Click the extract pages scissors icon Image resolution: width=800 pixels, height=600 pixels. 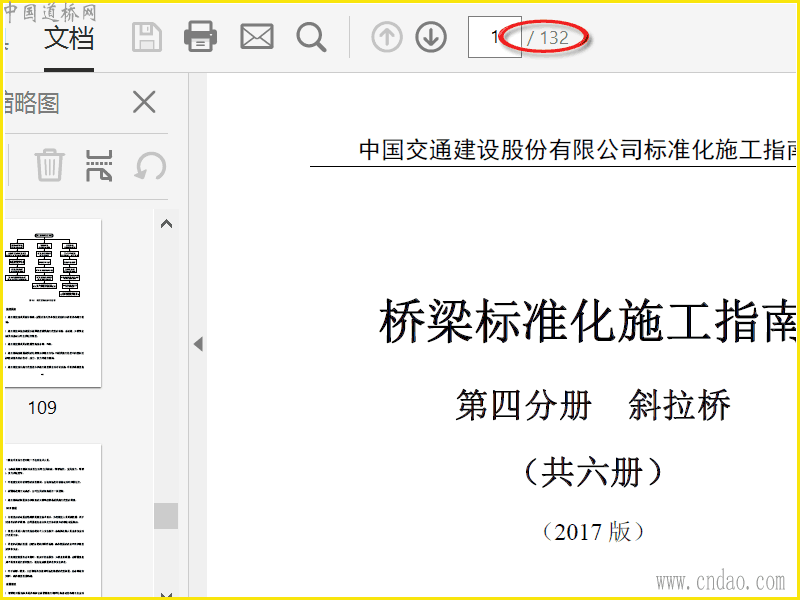coord(99,166)
